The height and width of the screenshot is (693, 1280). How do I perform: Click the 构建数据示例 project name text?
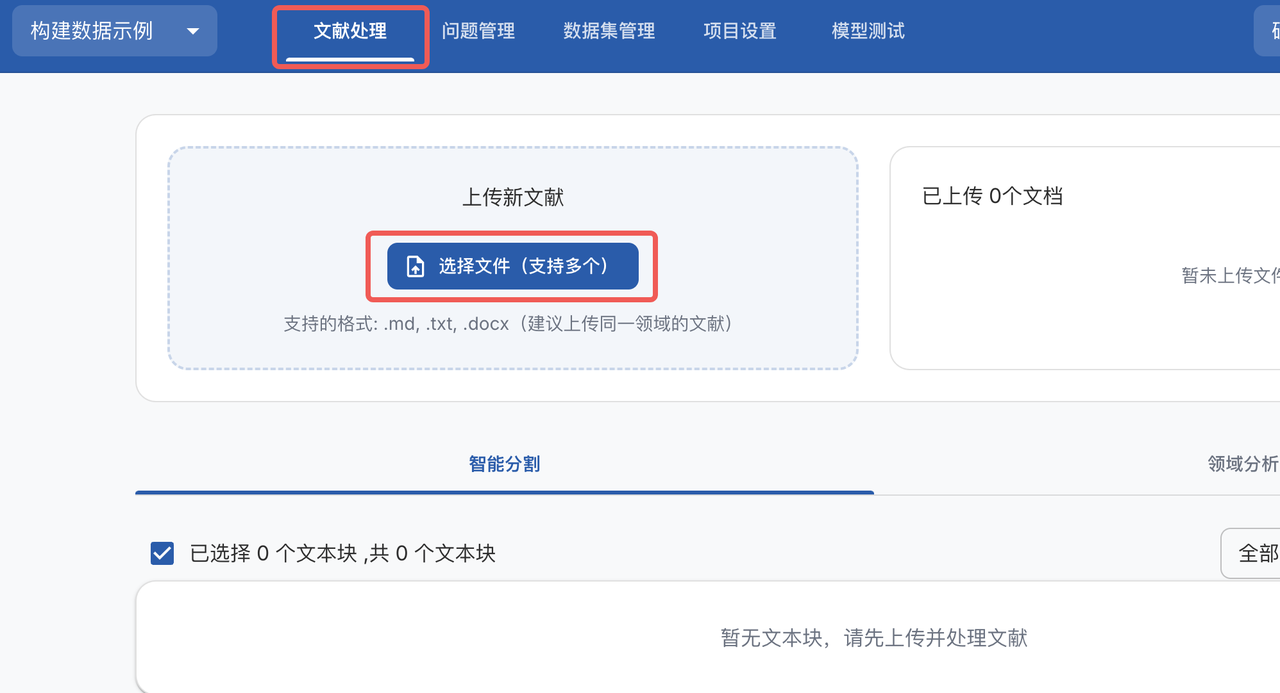[x=92, y=31]
